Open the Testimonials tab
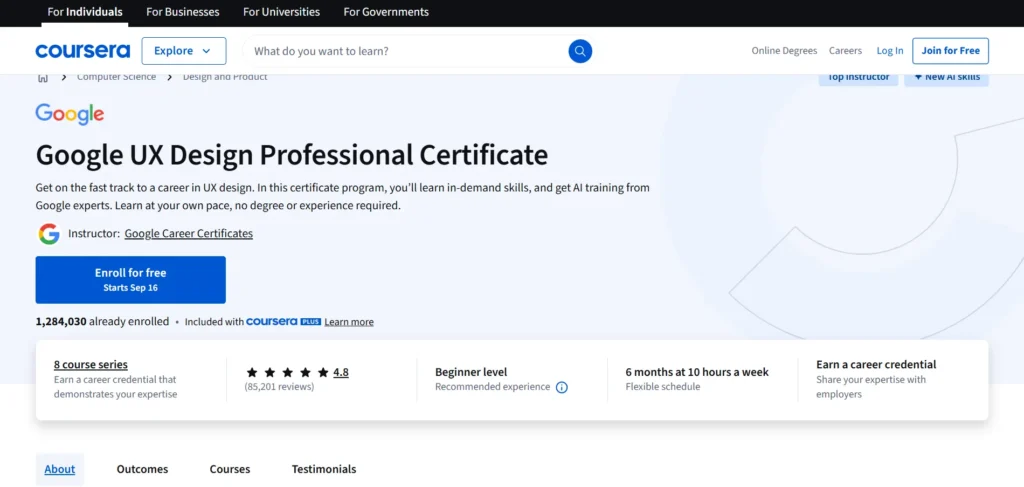Viewport: 1024px width, 487px height. click(323, 469)
